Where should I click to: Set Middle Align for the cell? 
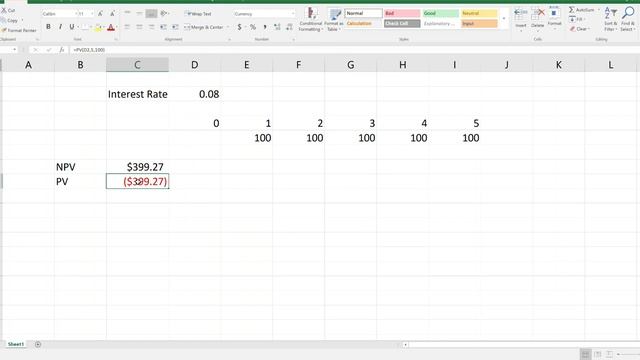coord(139,13)
